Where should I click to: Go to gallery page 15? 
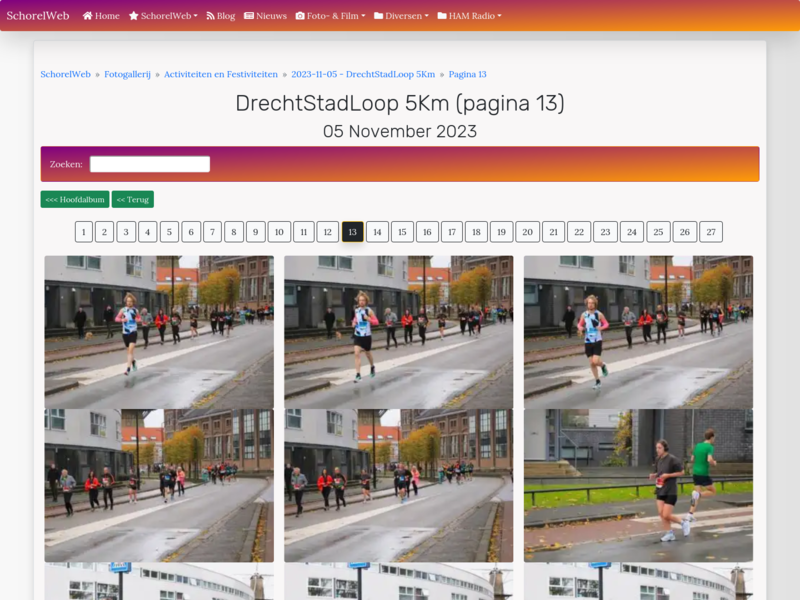pos(402,232)
